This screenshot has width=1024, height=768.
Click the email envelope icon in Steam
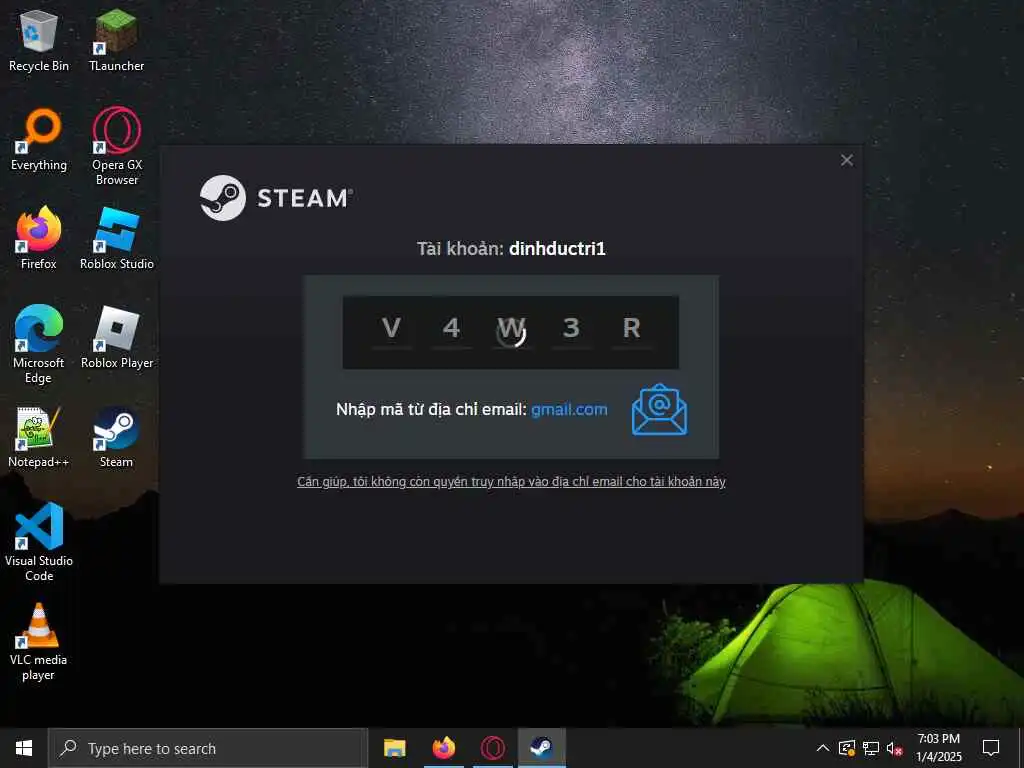[659, 409]
